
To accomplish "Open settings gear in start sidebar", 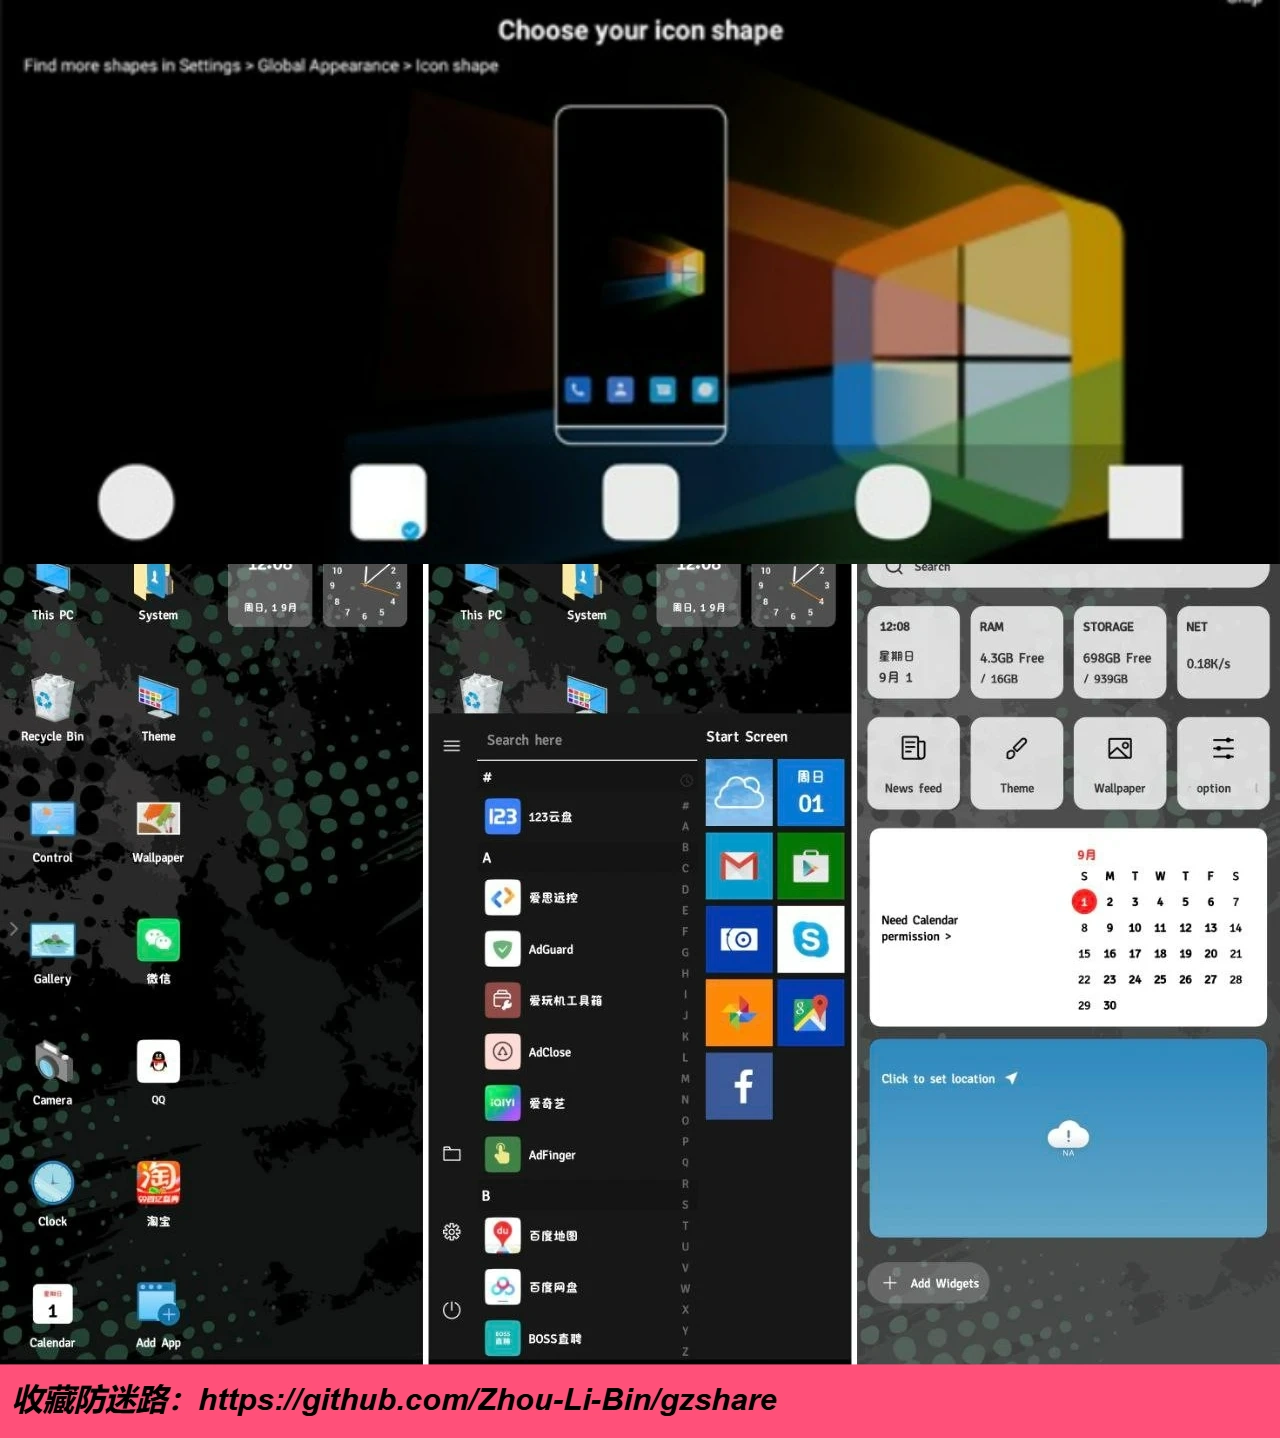I will pos(452,1231).
